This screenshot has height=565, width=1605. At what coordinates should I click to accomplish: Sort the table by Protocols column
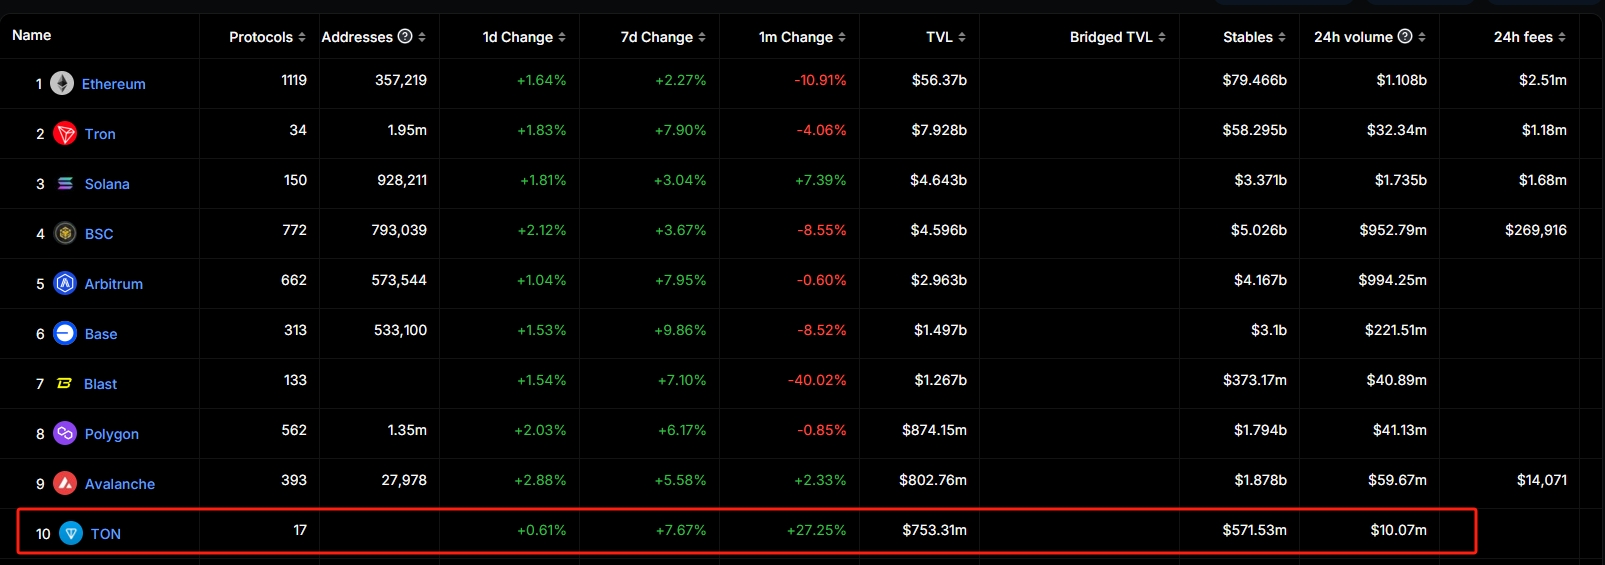point(267,37)
